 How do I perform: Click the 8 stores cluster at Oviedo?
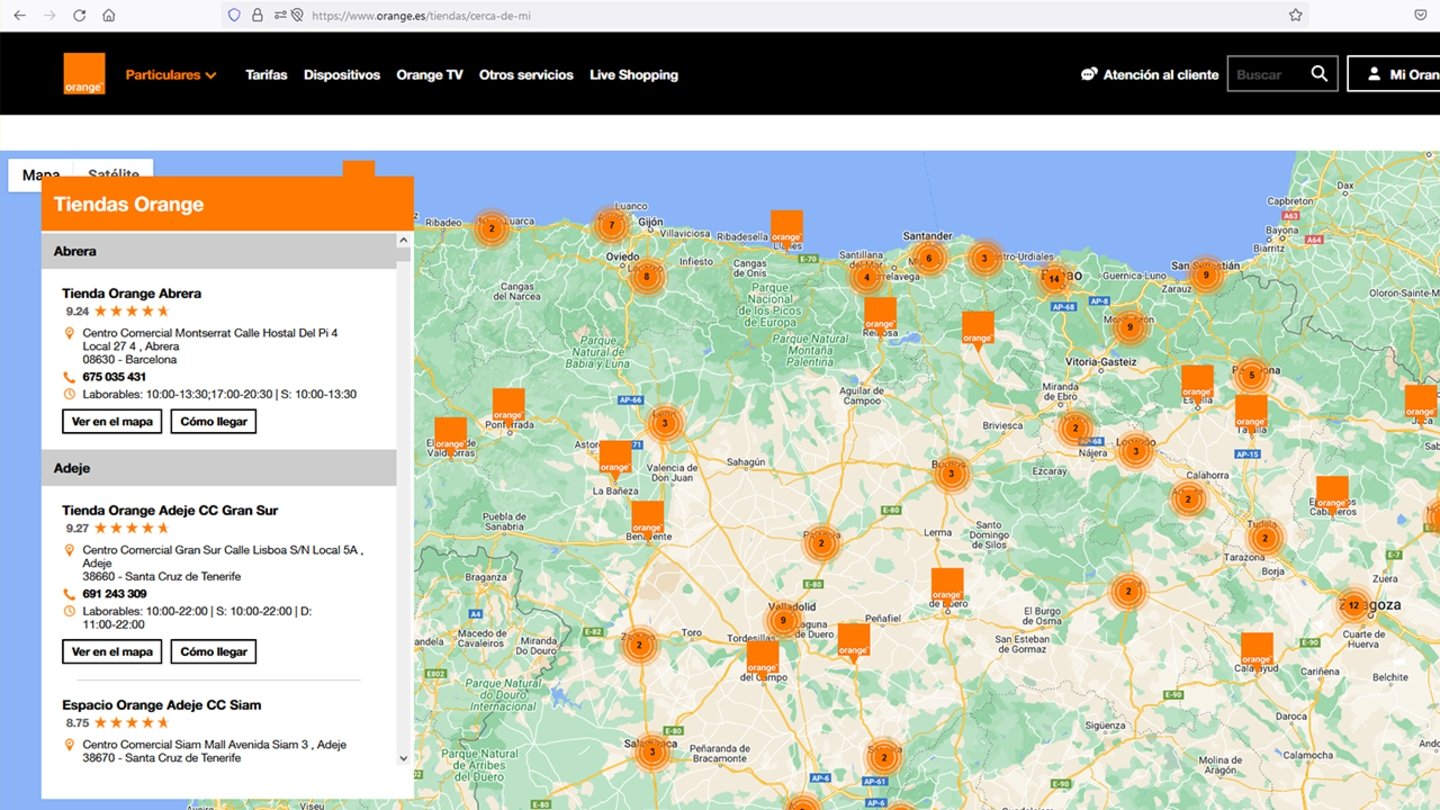[x=646, y=276]
